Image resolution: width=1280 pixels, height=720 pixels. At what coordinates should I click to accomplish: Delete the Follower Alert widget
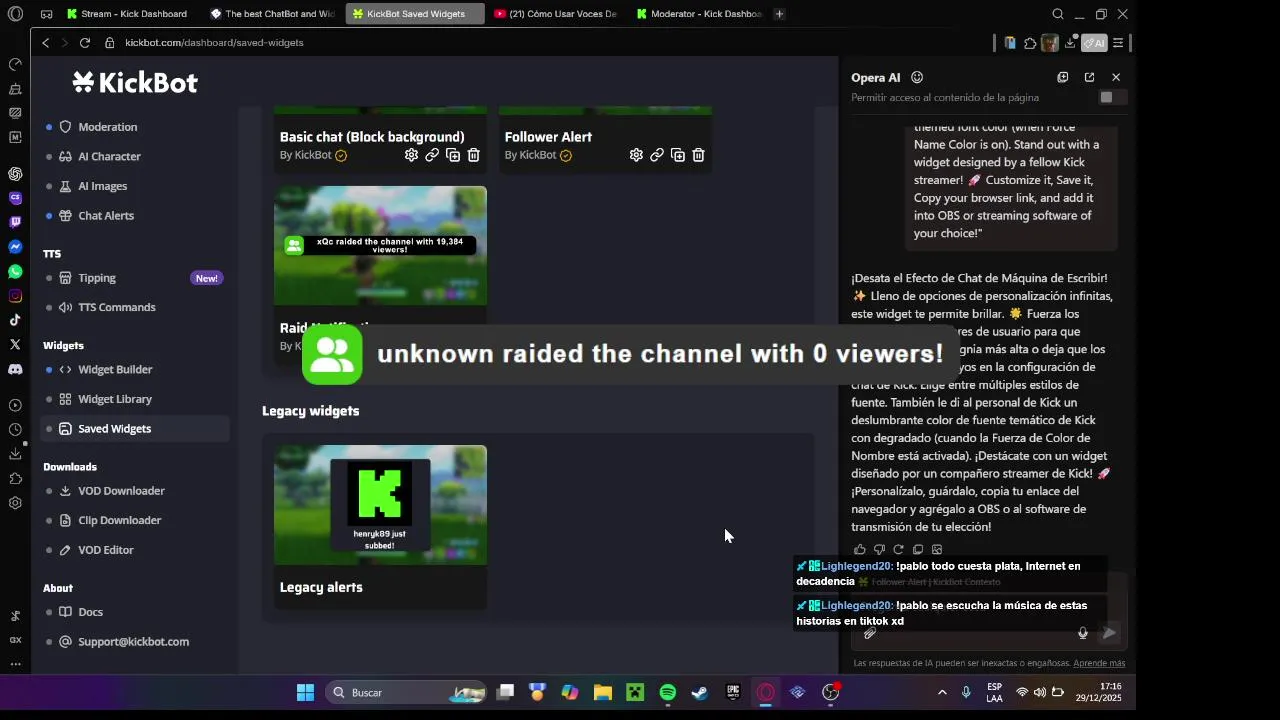699,155
